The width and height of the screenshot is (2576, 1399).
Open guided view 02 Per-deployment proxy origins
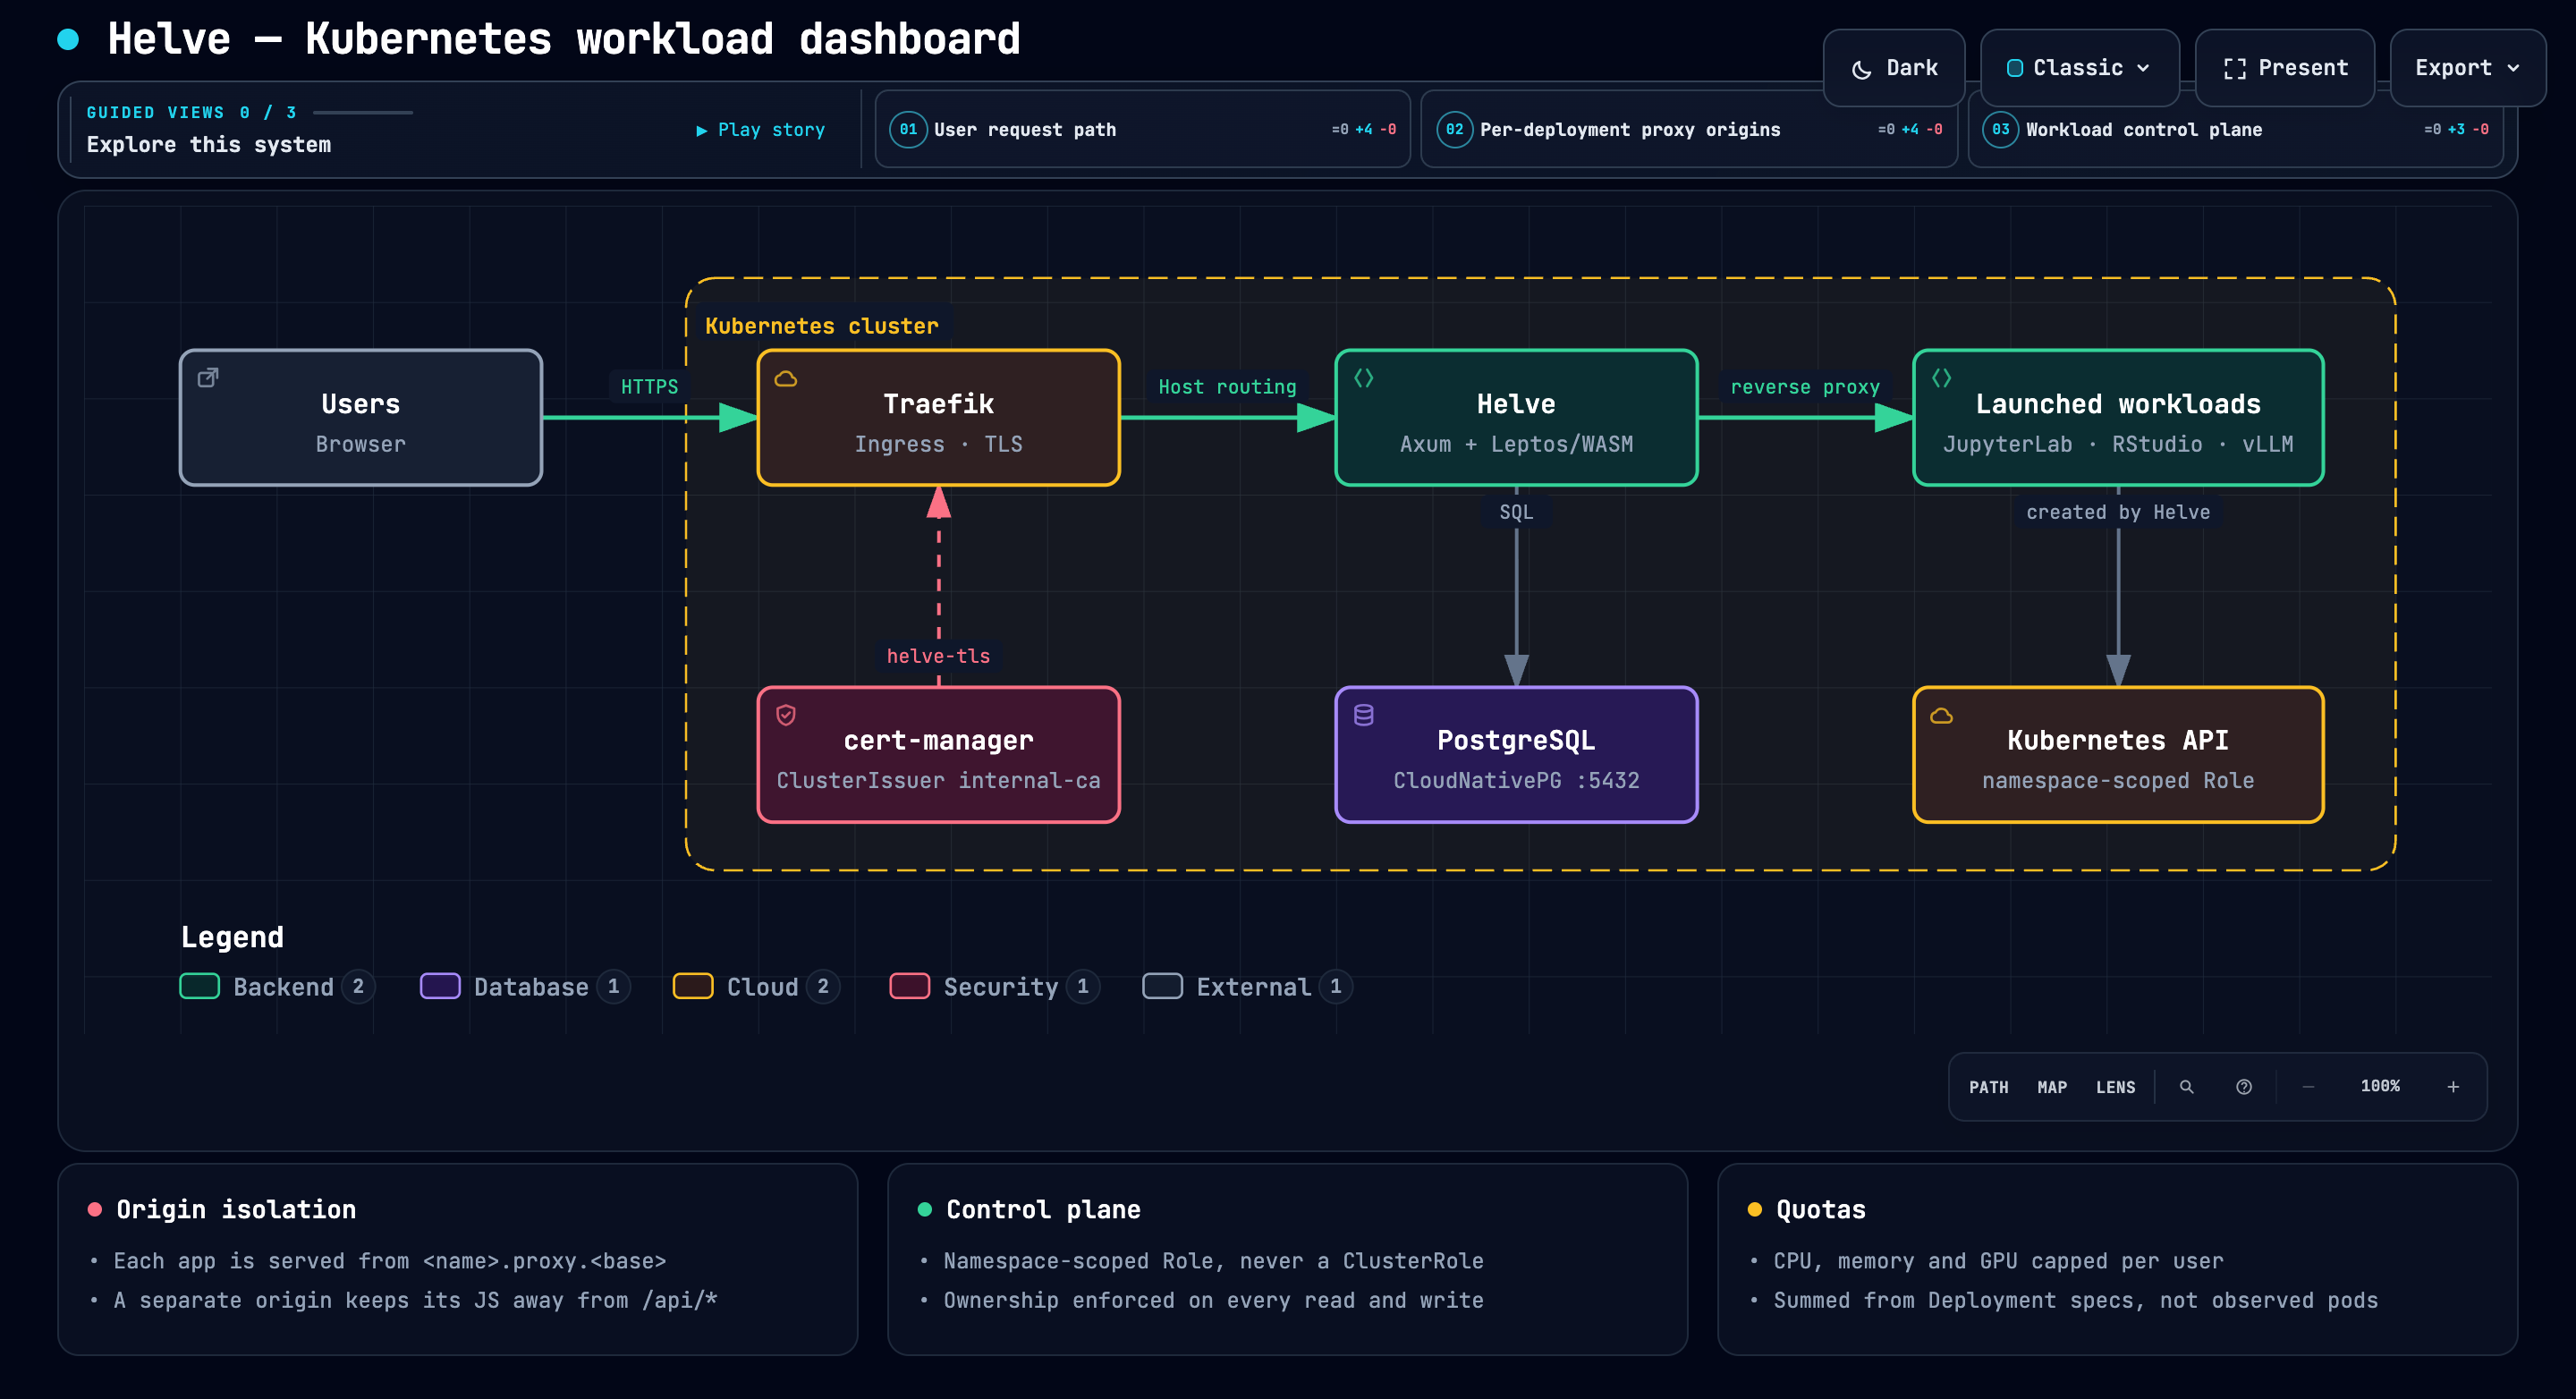click(x=1688, y=129)
